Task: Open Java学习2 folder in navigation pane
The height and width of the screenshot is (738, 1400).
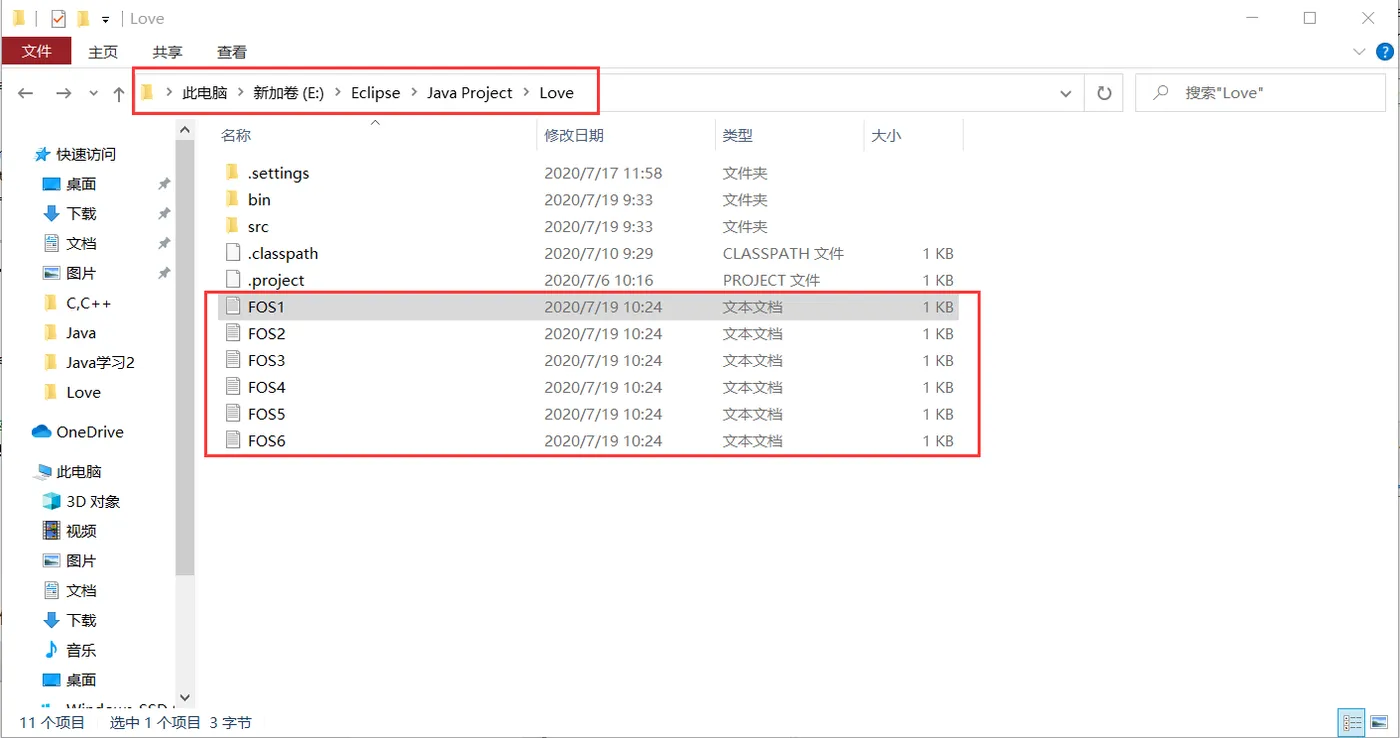Action: pyautogui.click(x=100, y=362)
